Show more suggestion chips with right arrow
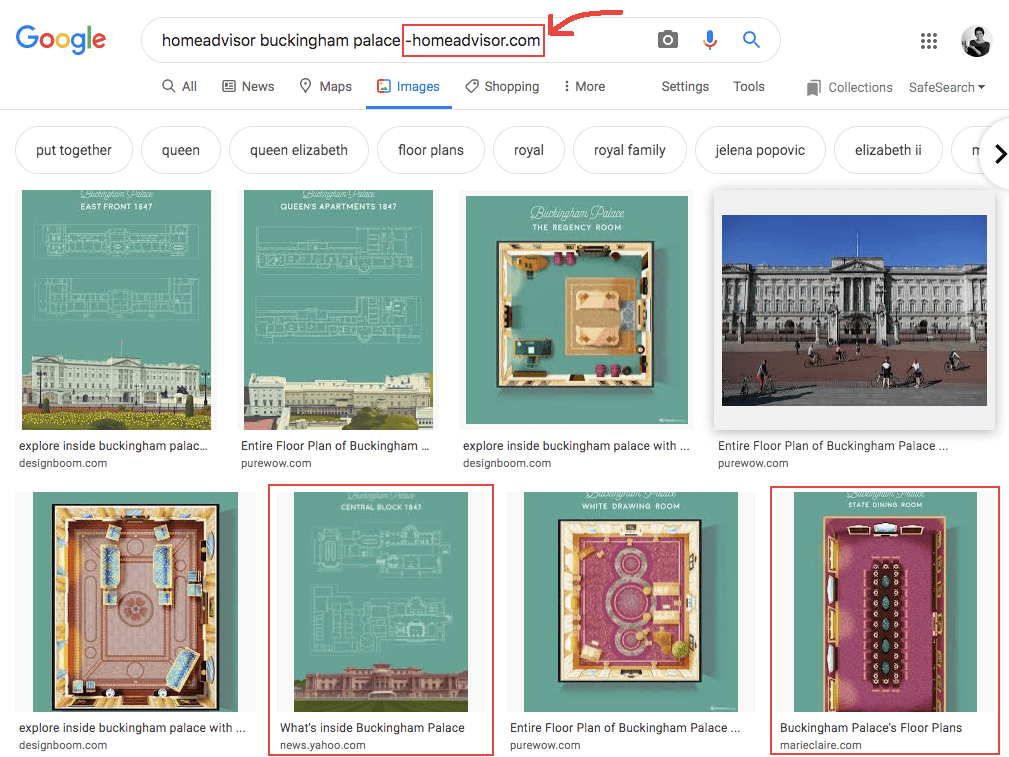The image size is (1009, 757). pyautogui.click(x=999, y=154)
